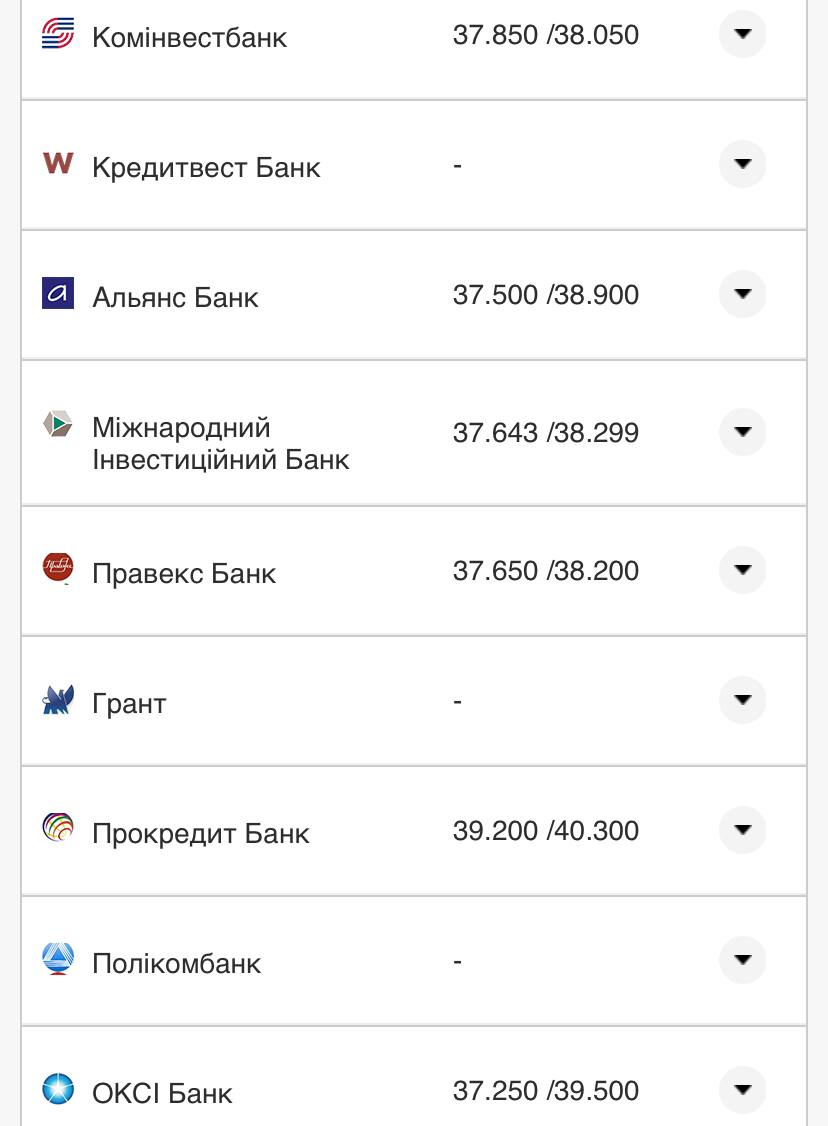Expand the Кредитвест Банк row arrow
This screenshot has height=1126, width=828.
click(x=742, y=164)
